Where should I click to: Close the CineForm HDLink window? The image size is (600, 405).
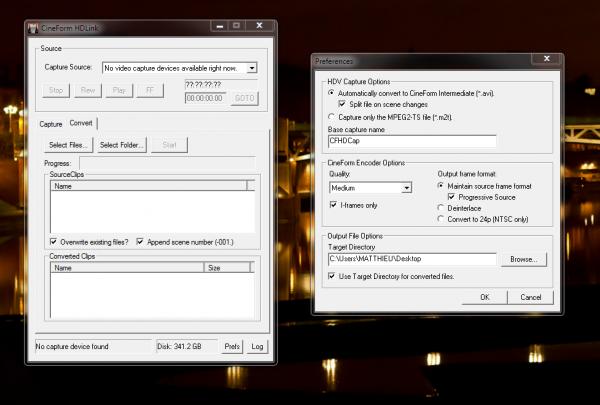(259, 26)
